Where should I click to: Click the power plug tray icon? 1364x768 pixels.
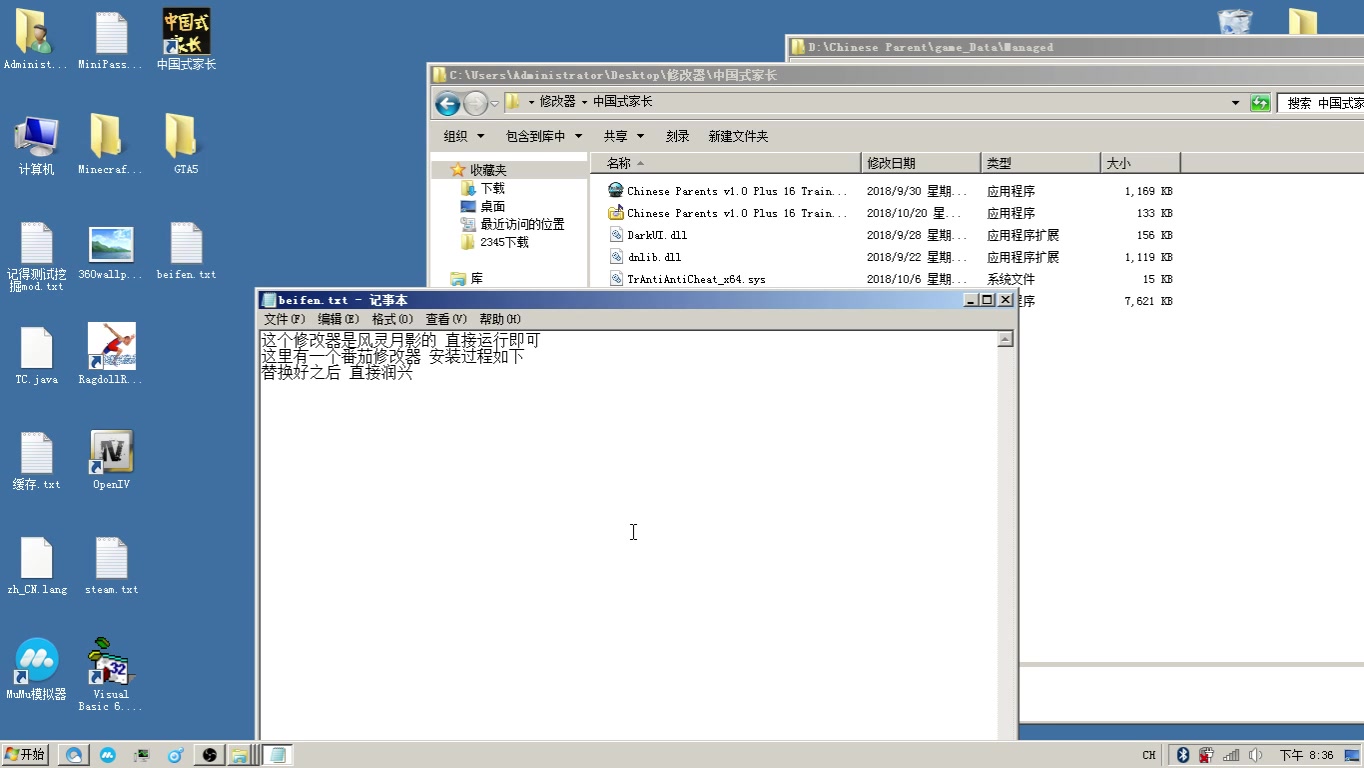pyautogui.click(x=1207, y=755)
